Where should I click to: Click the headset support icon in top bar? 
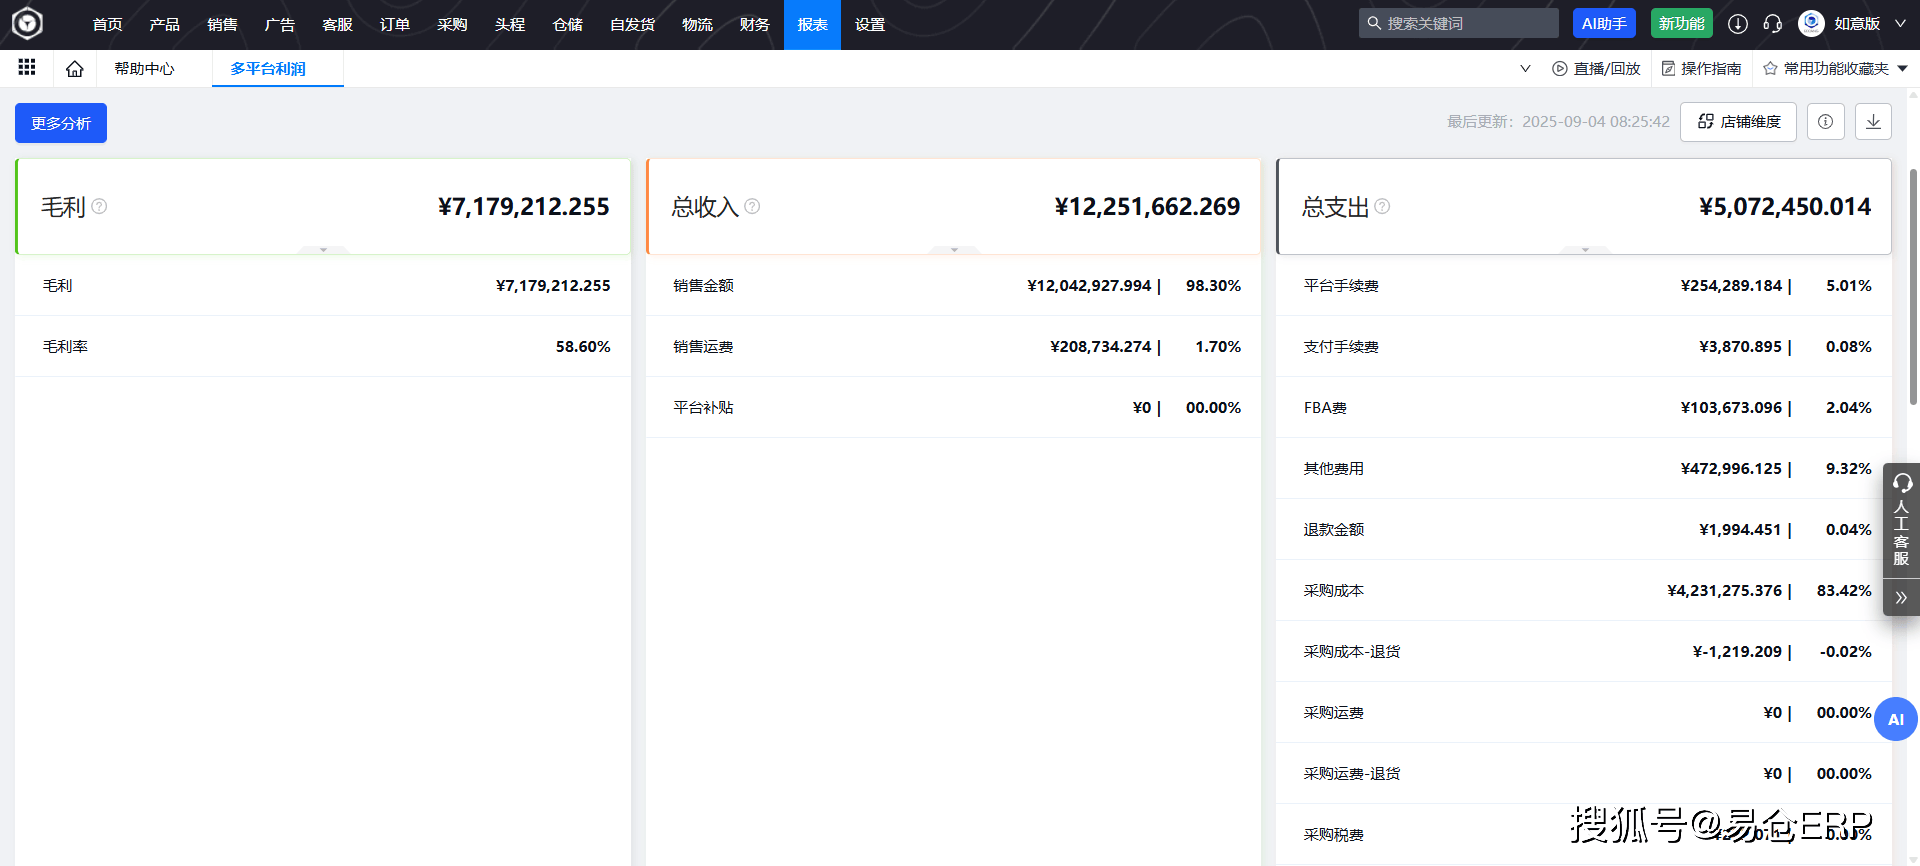coord(1772,24)
